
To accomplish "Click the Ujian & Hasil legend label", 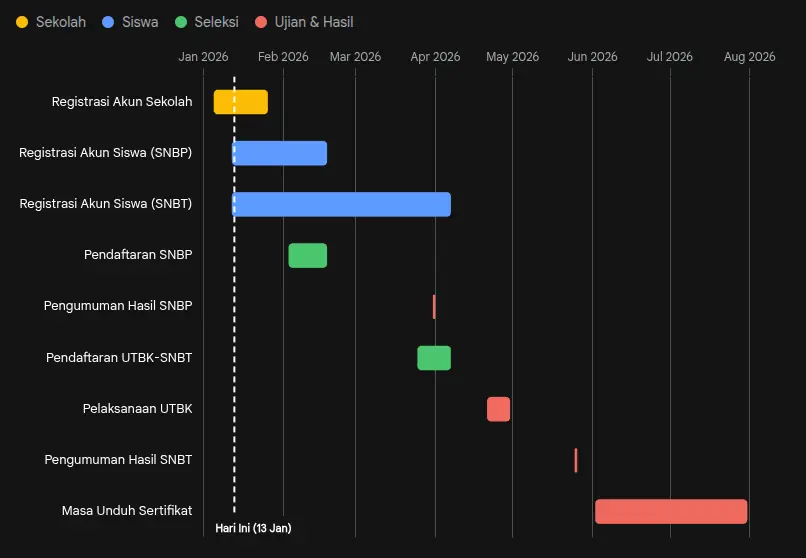I will 313,22.
